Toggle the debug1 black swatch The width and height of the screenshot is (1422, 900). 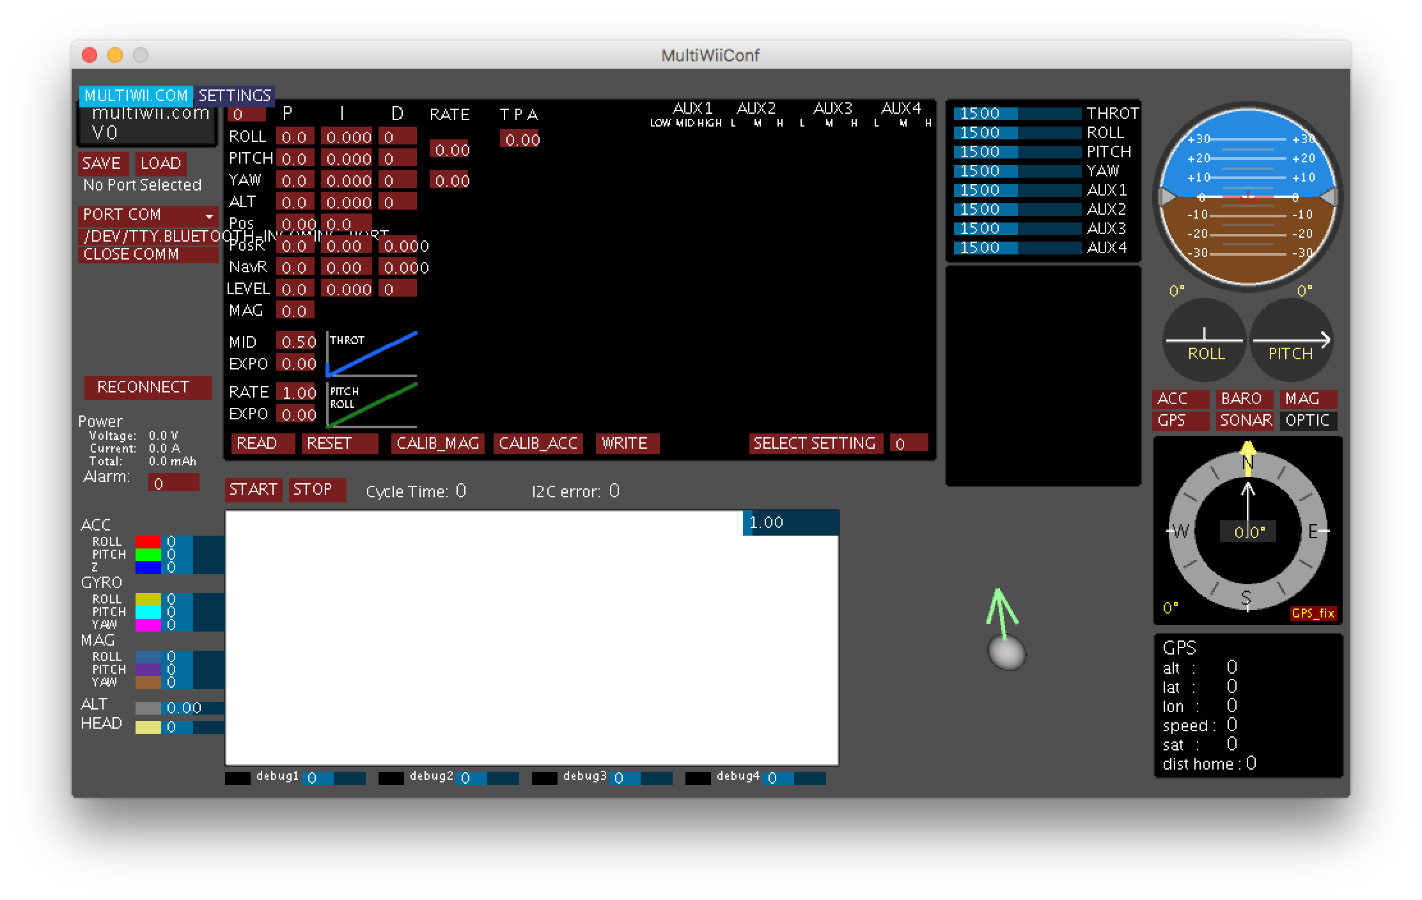pos(238,778)
